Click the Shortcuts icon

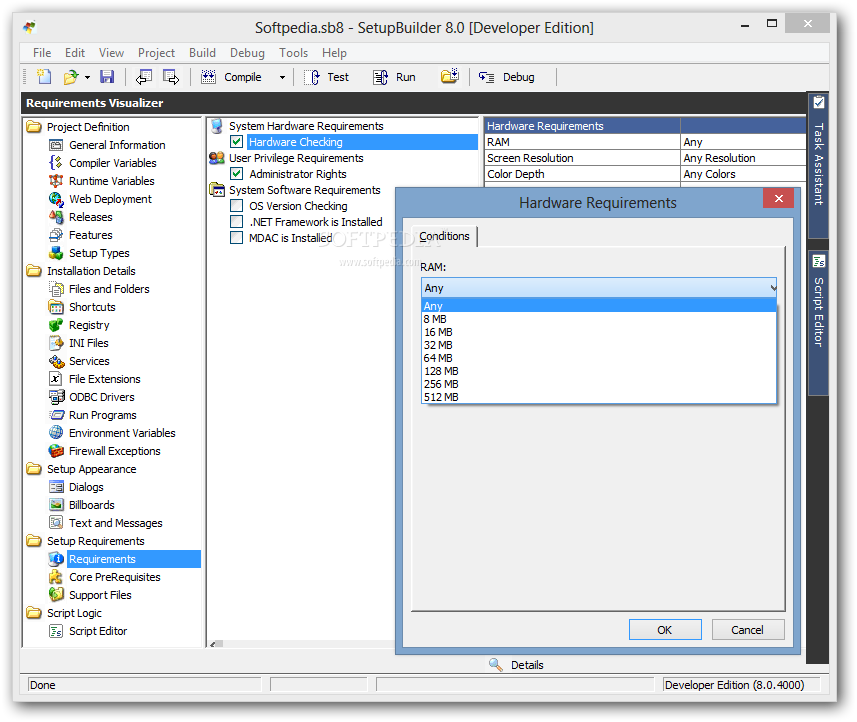(56, 307)
